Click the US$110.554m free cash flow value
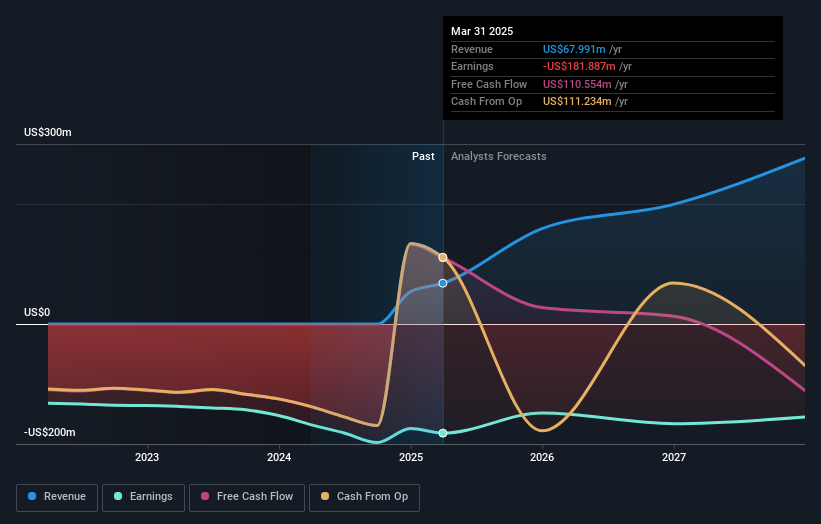The width and height of the screenshot is (821, 524). [x=577, y=84]
